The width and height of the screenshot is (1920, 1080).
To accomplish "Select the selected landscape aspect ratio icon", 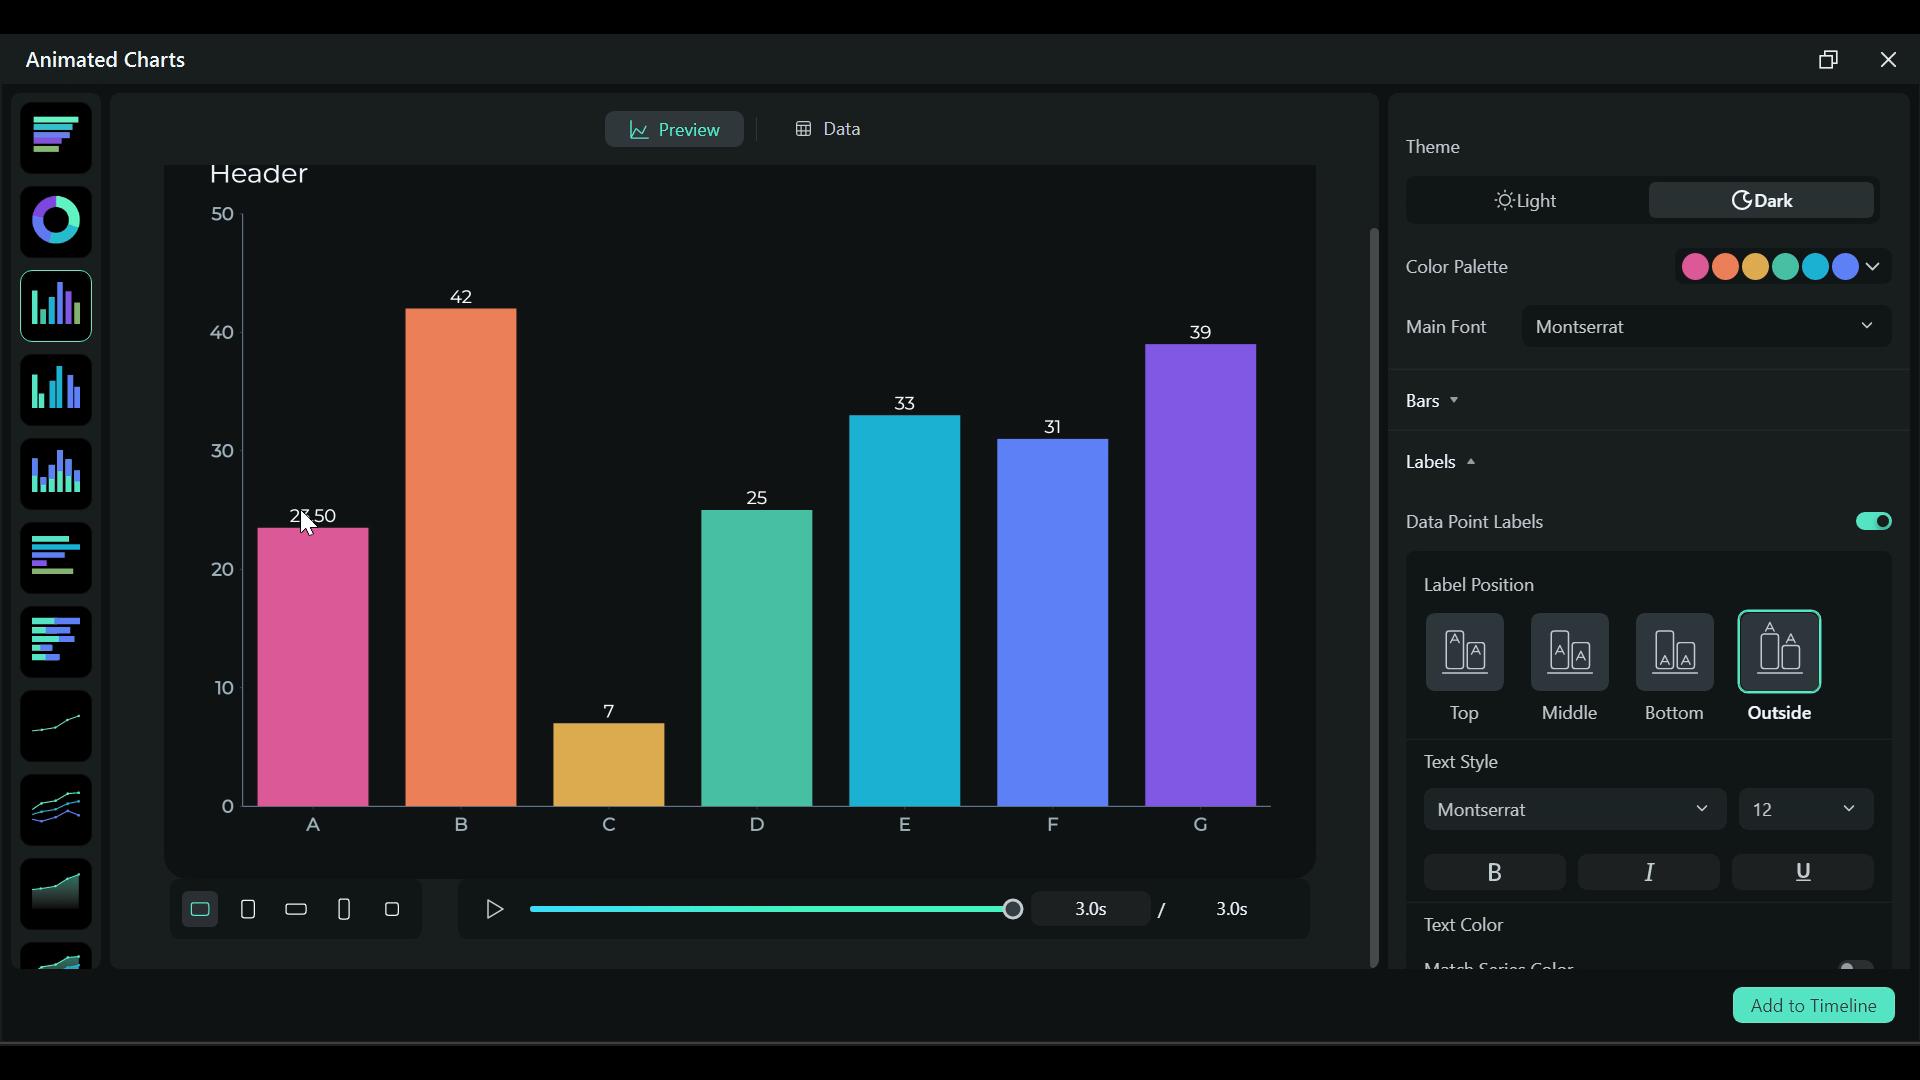I will [x=200, y=909].
